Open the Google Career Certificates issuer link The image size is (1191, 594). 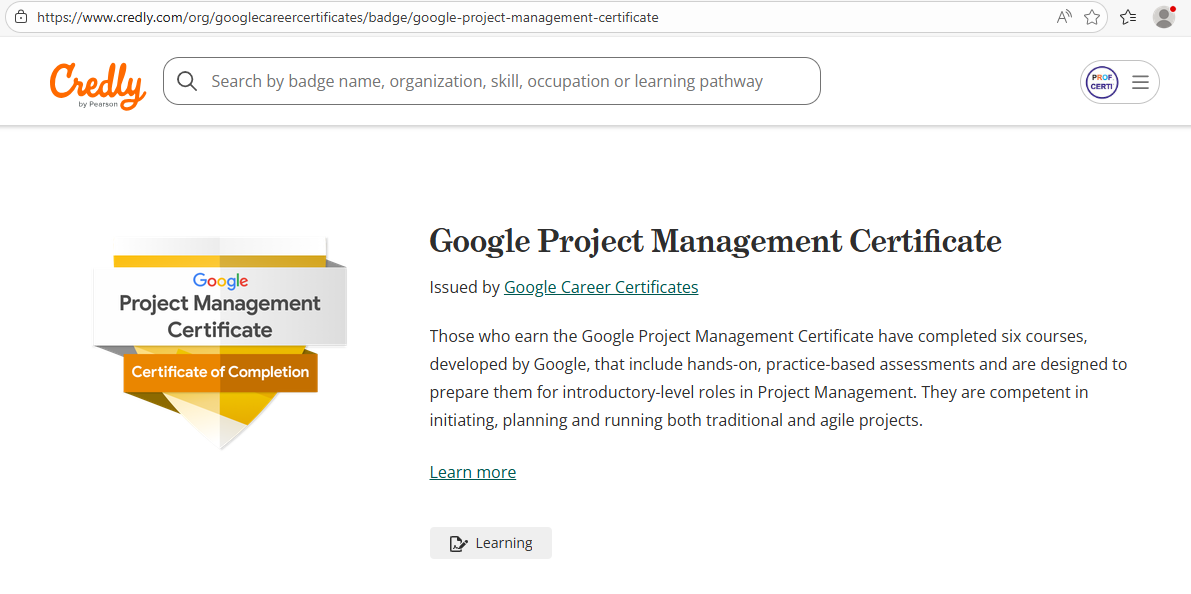(x=600, y=287)
